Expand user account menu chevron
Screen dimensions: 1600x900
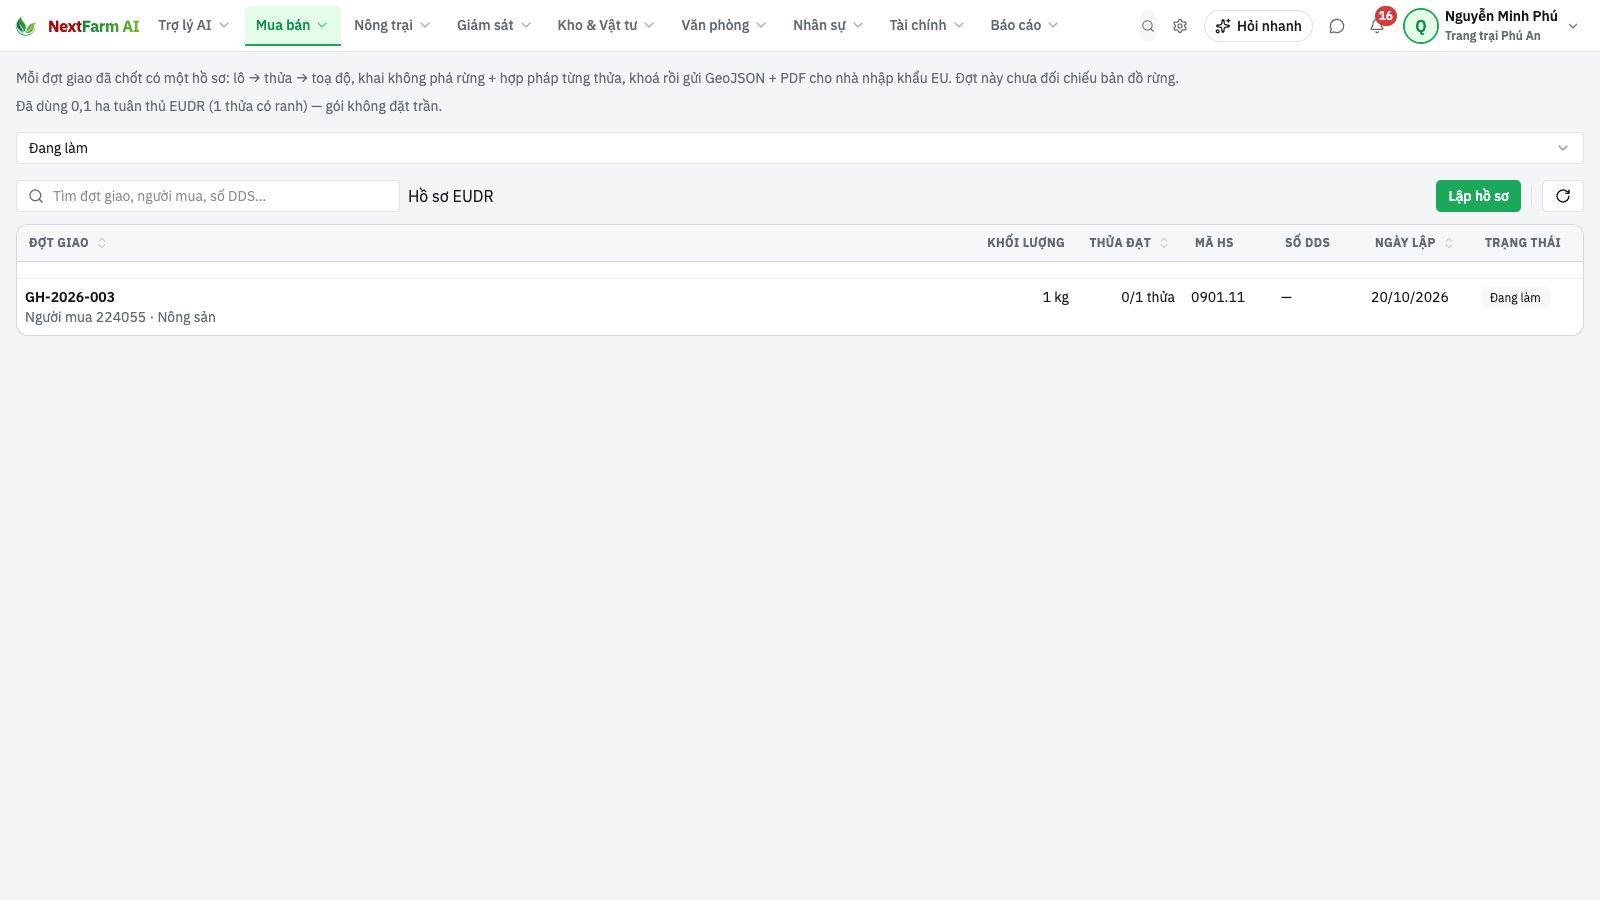coord(1573,26)
